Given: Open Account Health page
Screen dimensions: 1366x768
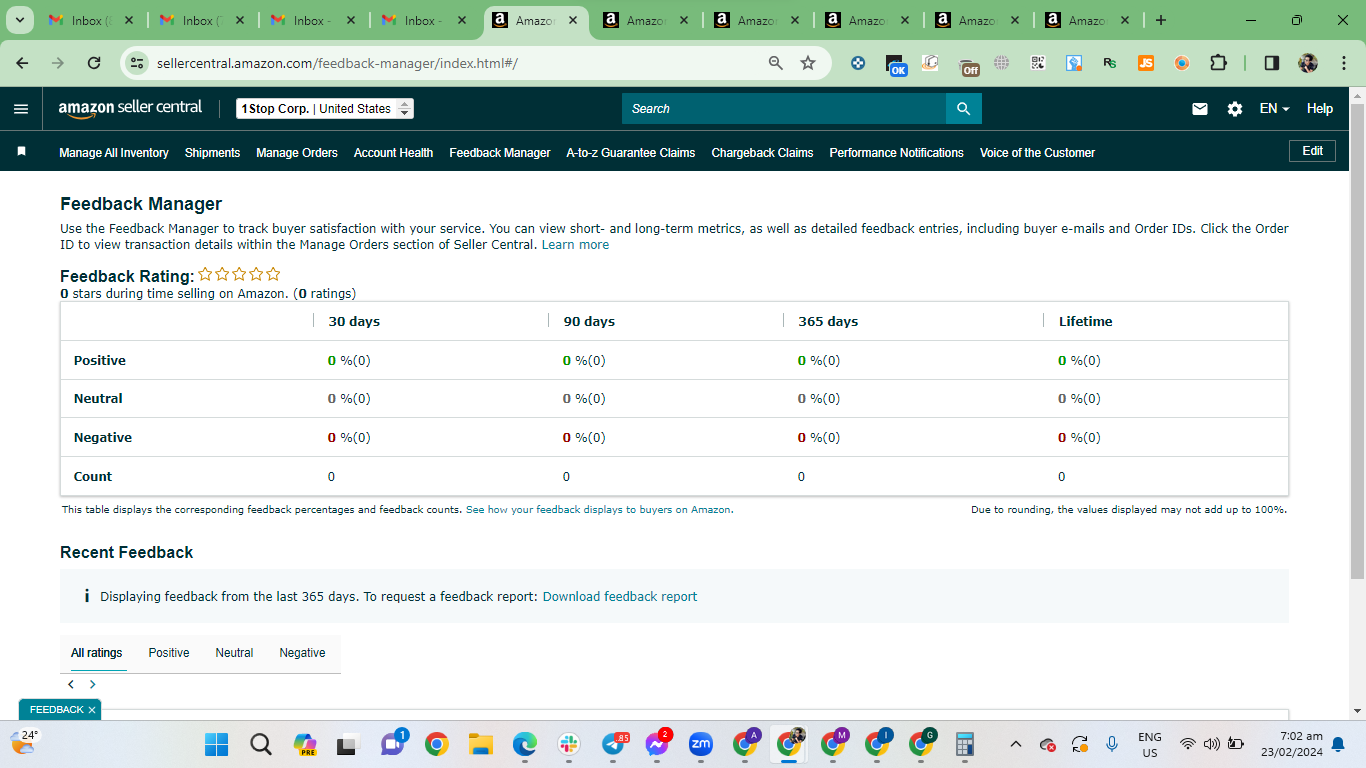Looking at the screenshot, I should coord(393,153).
